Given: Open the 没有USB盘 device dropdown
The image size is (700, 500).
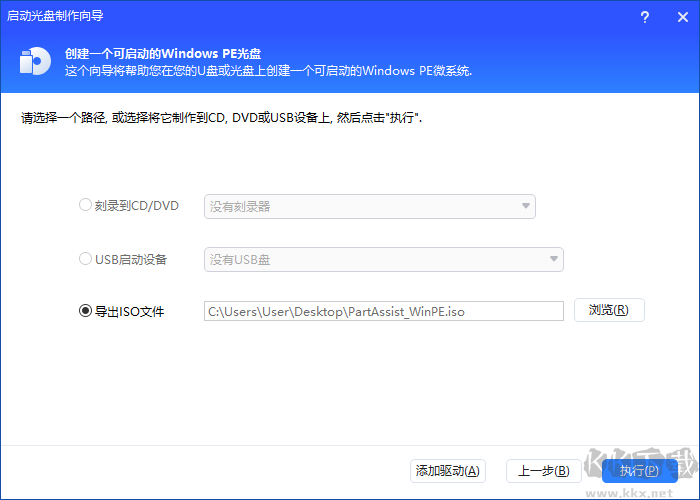Looking at the screenshot, I should (384, 259).
